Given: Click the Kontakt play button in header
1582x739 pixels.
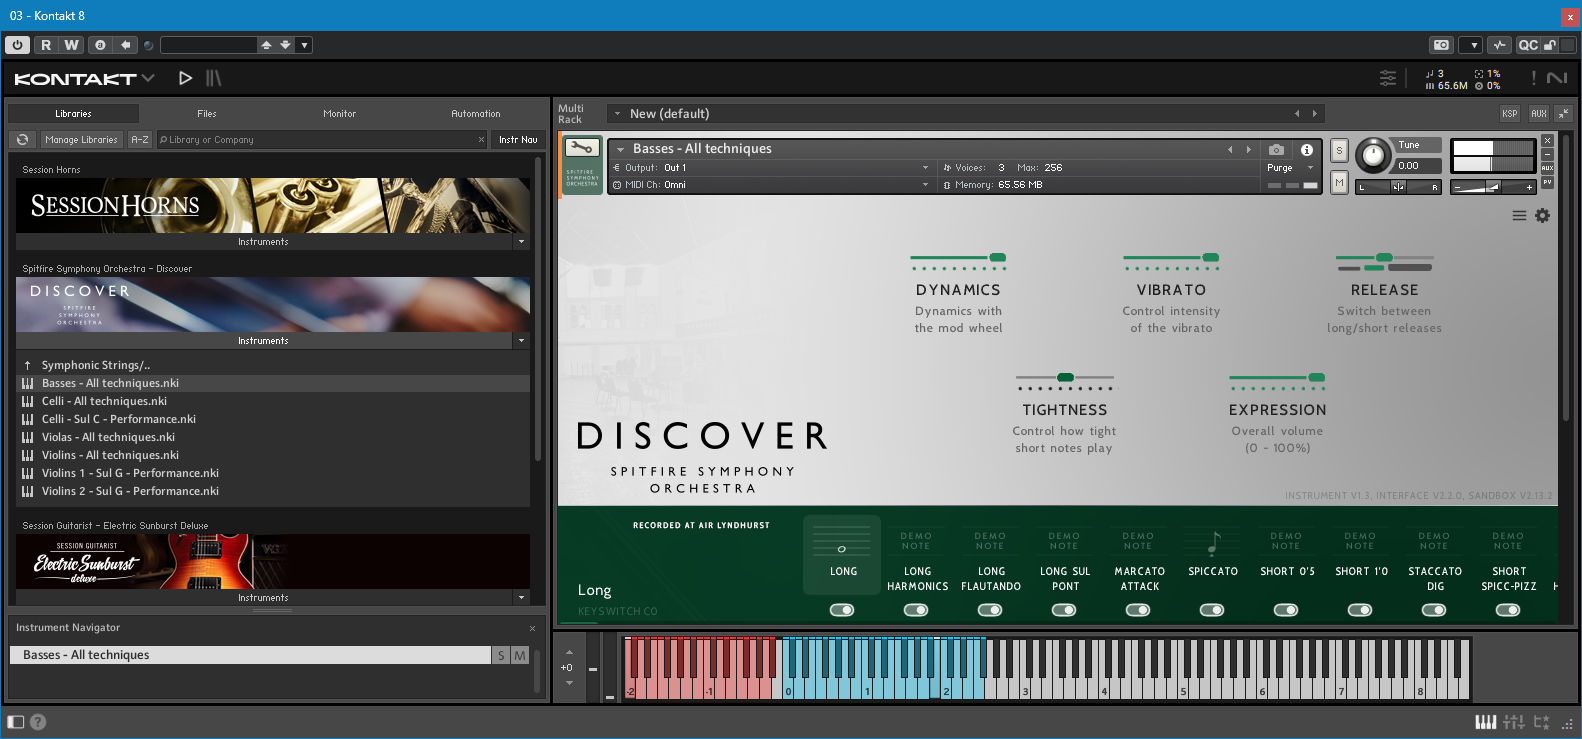Looking at the screenshot, I should 185,78.
